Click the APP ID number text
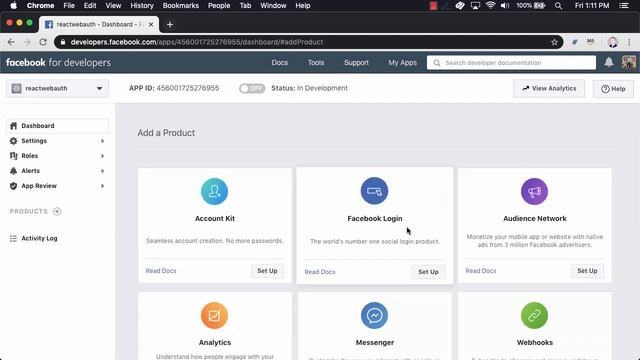Screen dimensions: 640x360 [x=188, y=88]
